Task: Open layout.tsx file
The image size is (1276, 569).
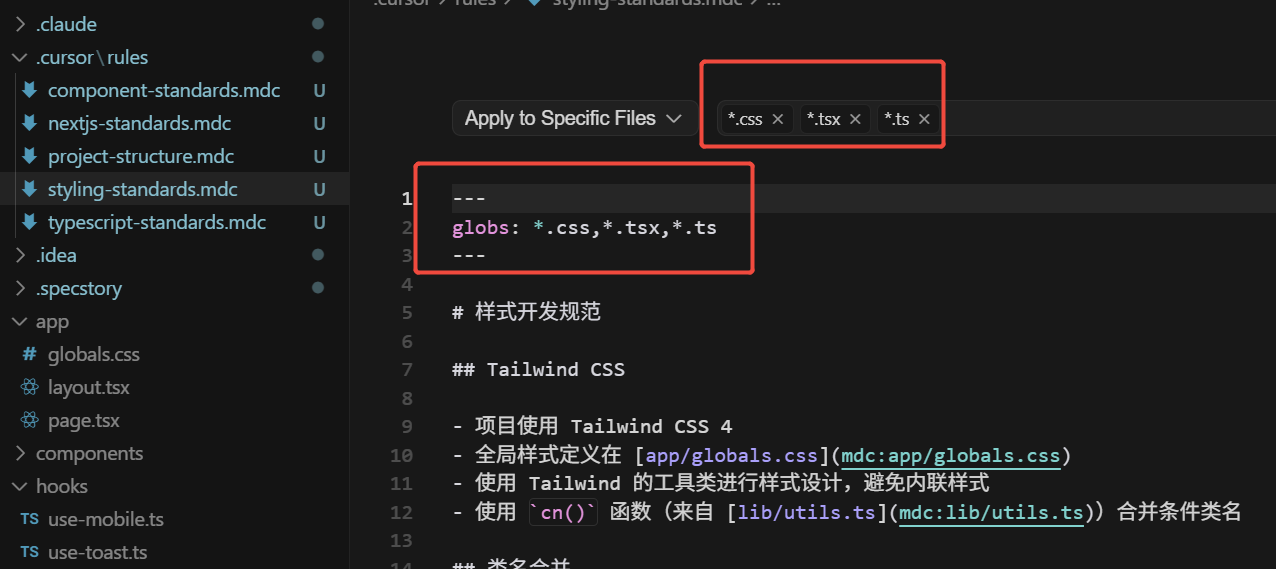Action: pyautogui.click(x=89, y=387)
